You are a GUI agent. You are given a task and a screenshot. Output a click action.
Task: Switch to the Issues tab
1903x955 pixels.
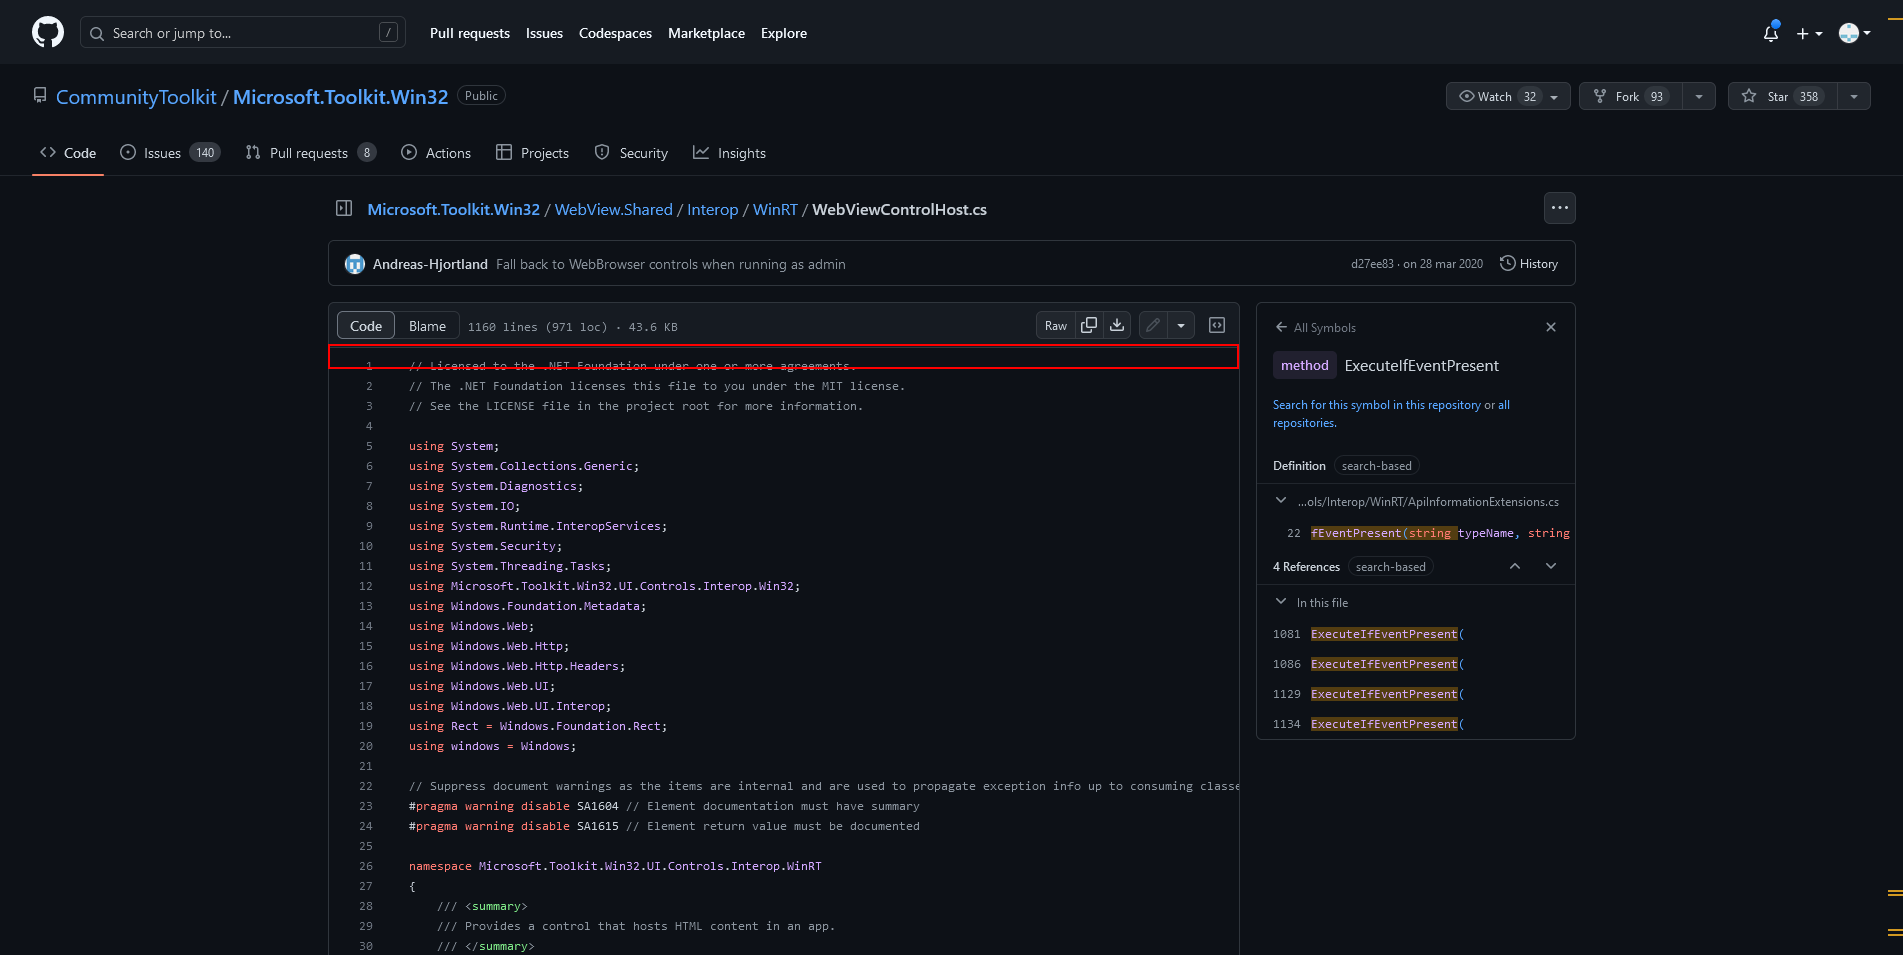pyautogui.click(x=161, y=152)
